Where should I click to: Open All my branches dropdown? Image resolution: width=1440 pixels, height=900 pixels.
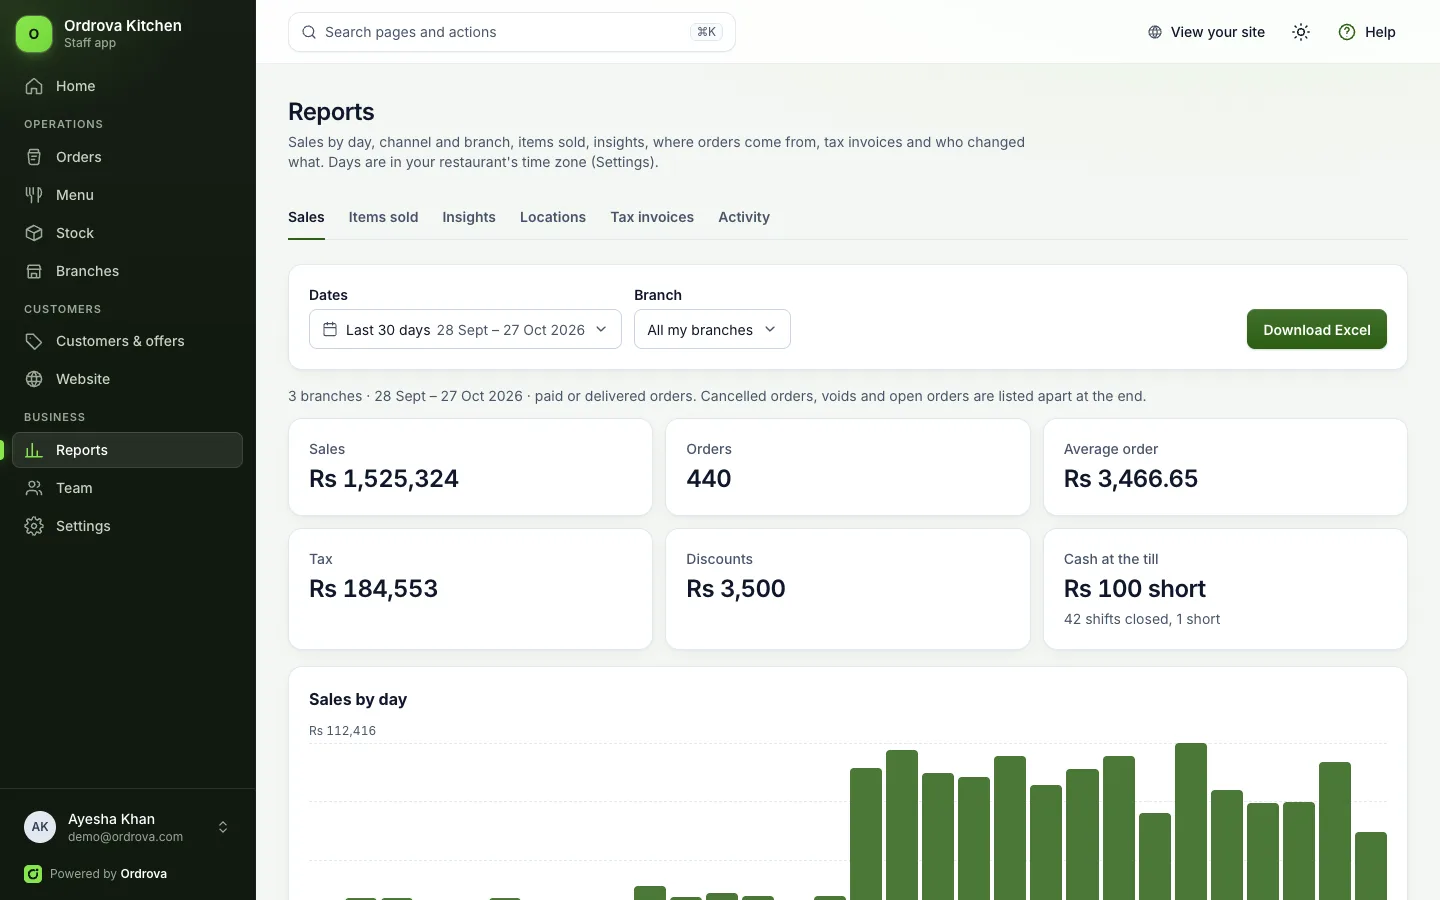click(x=712, y=329)
